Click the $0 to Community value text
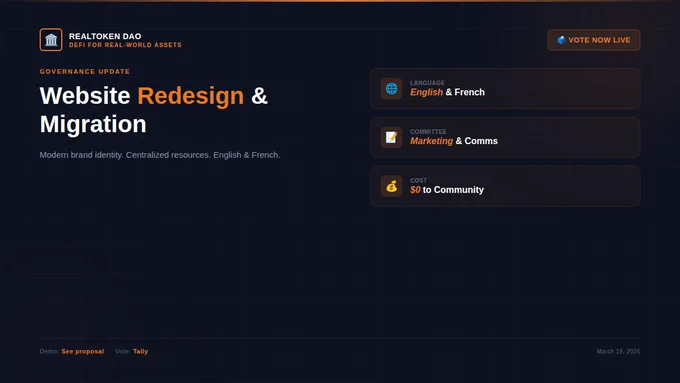This screenshot has height=383, width=680. [447, 190]
